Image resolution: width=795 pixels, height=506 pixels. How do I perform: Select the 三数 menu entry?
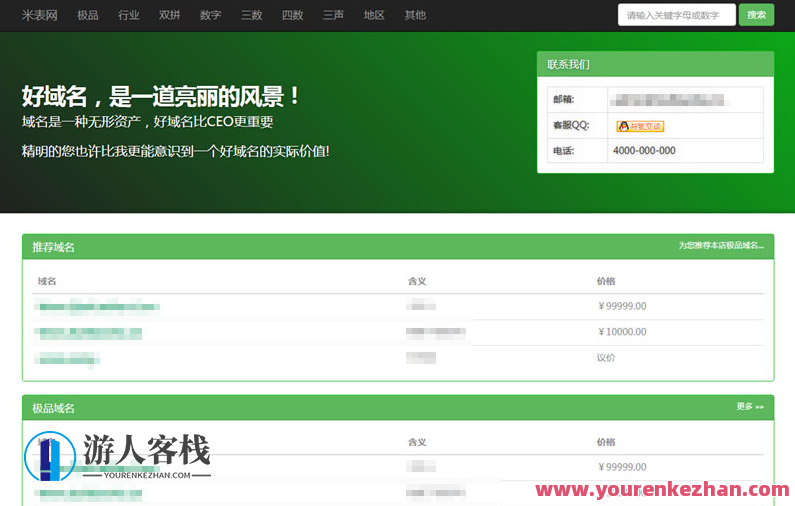point(251,15)
